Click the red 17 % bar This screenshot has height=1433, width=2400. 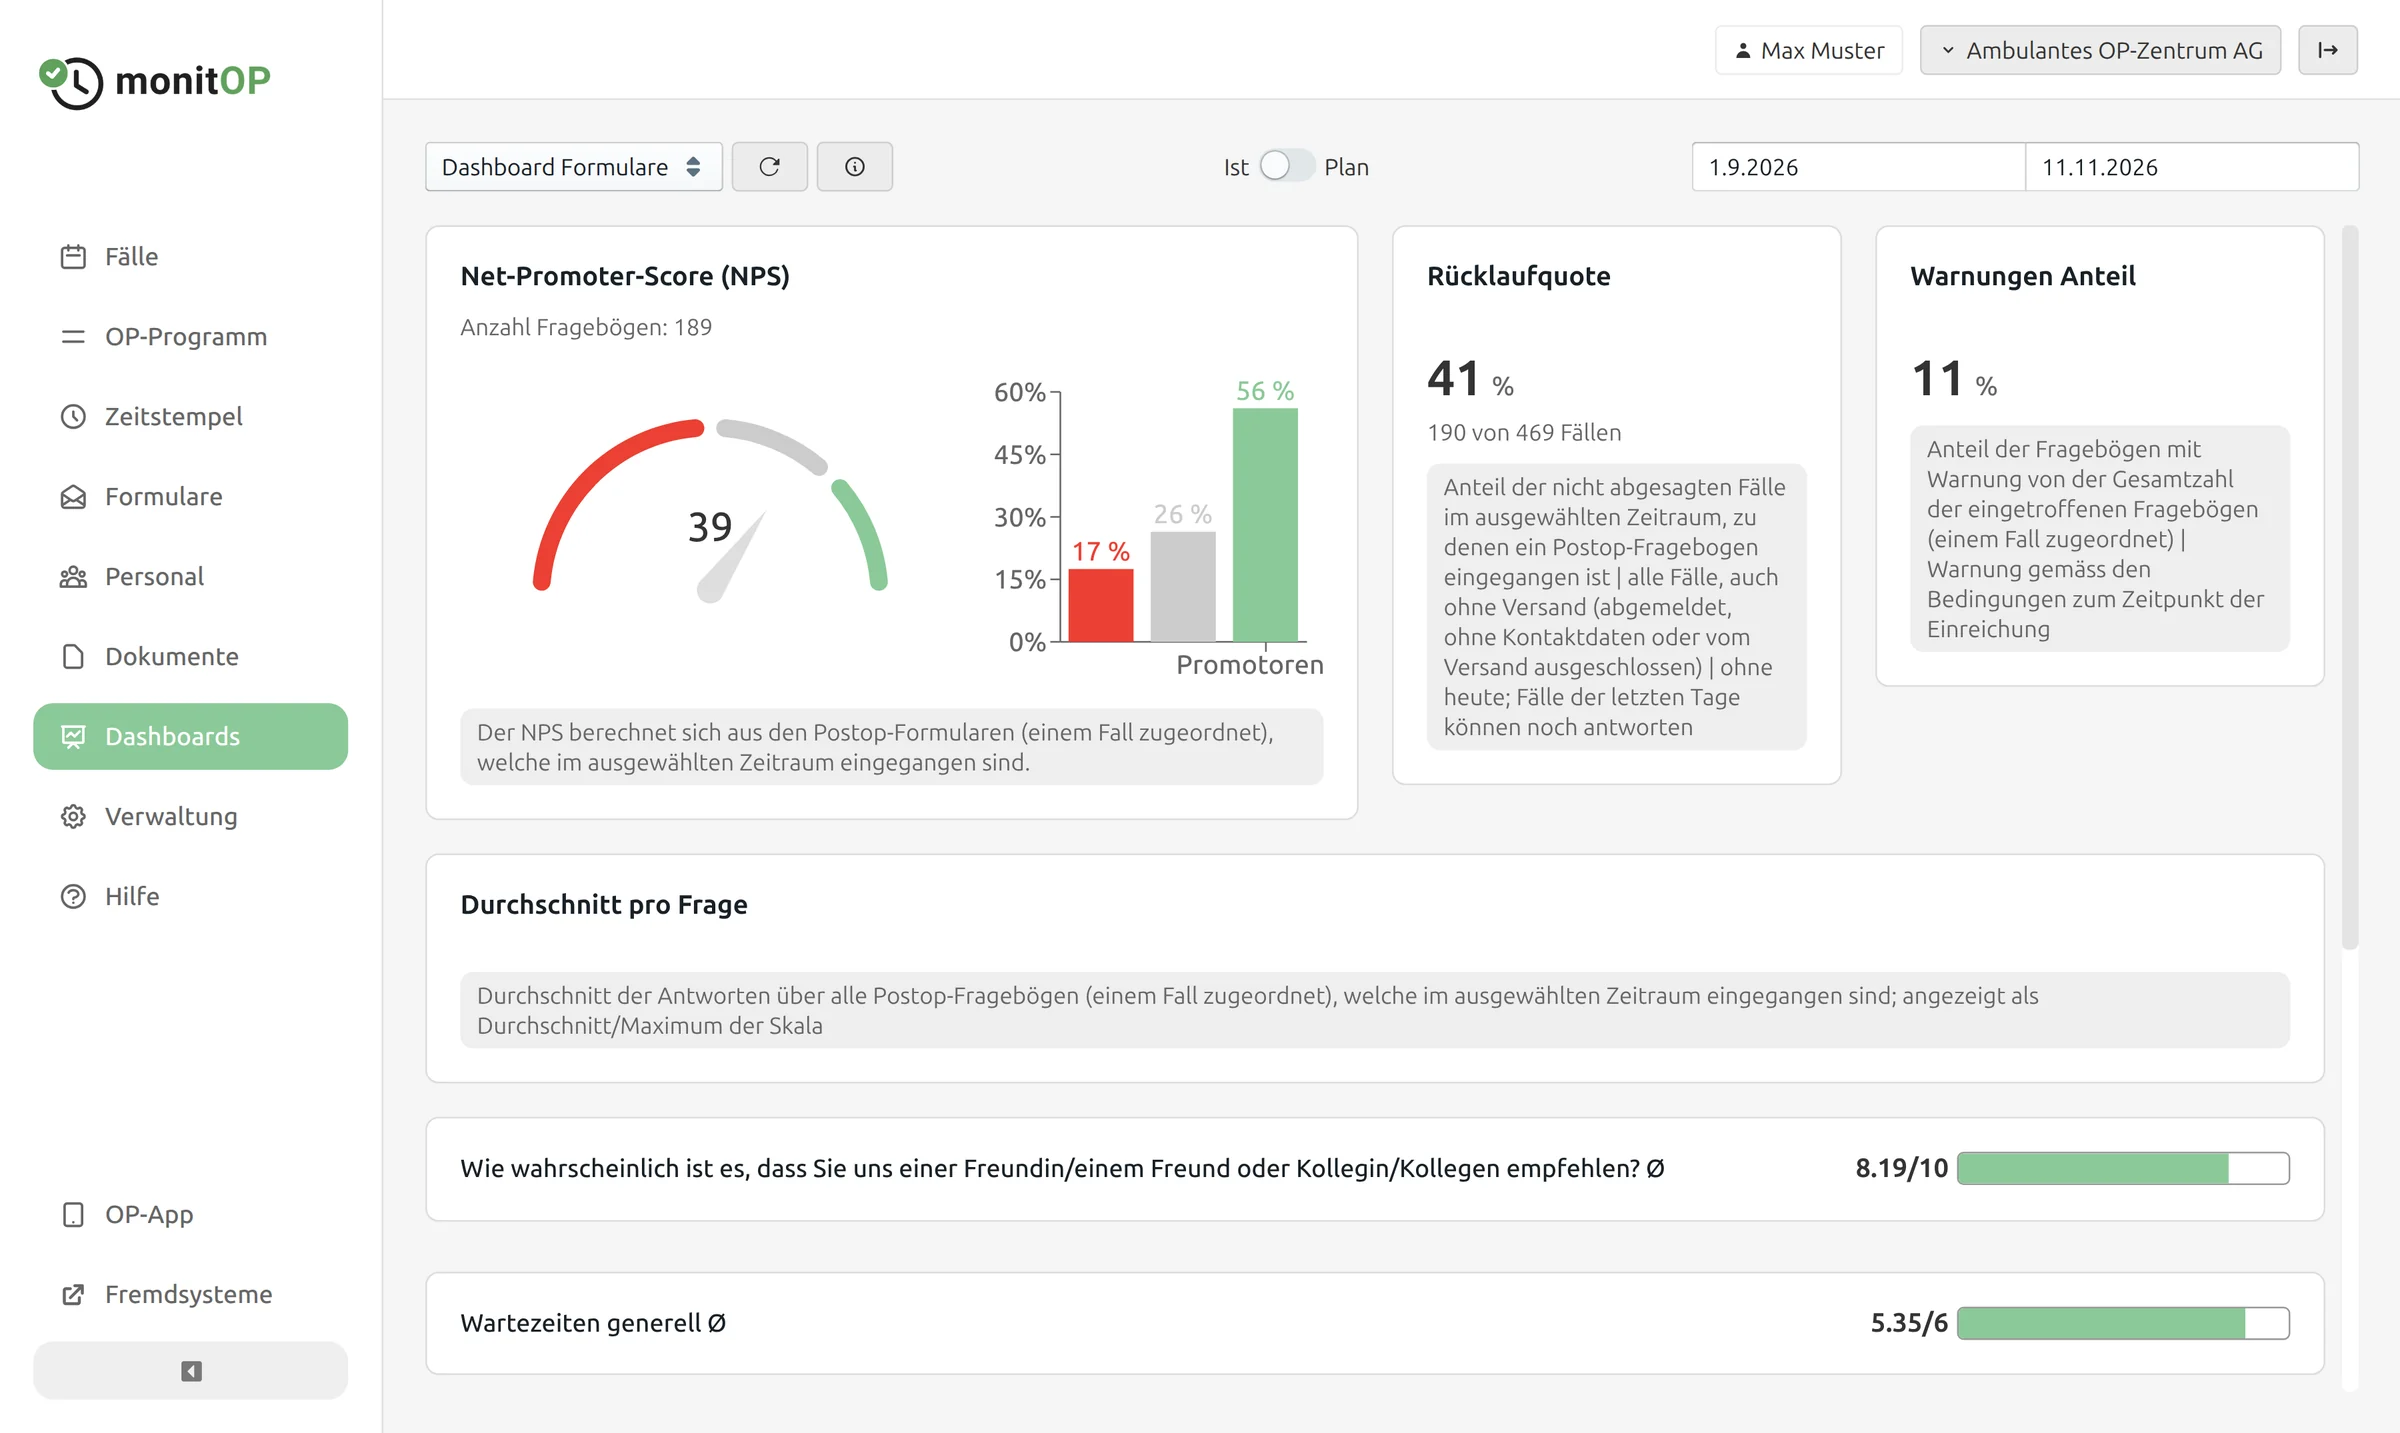click(x=1101, y=605)
